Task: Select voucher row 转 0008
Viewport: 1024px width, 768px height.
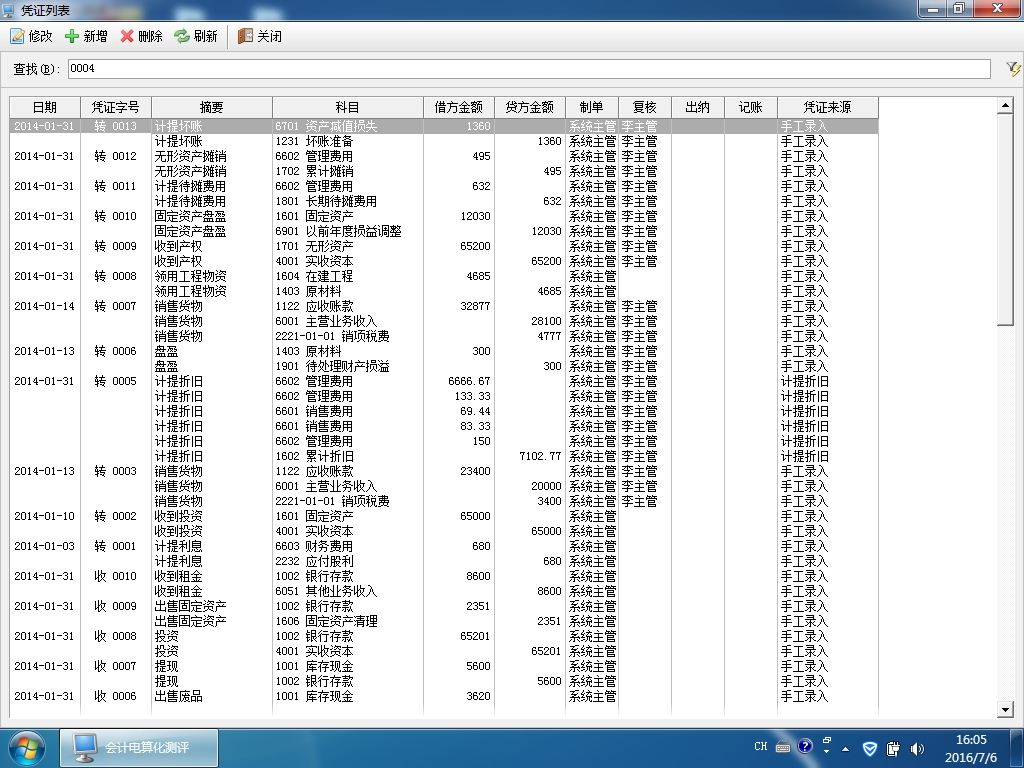Action: coord(443,276)
